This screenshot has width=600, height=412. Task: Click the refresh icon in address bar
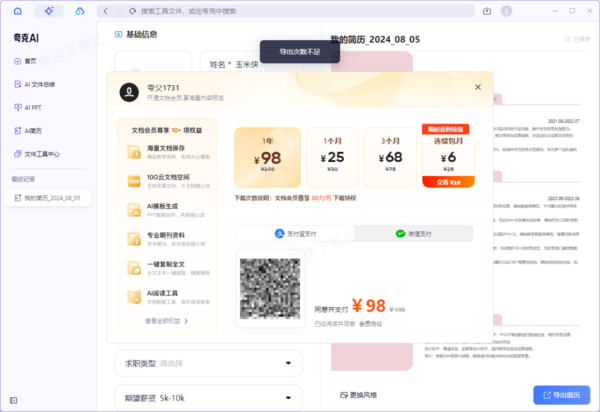(132, 11)
